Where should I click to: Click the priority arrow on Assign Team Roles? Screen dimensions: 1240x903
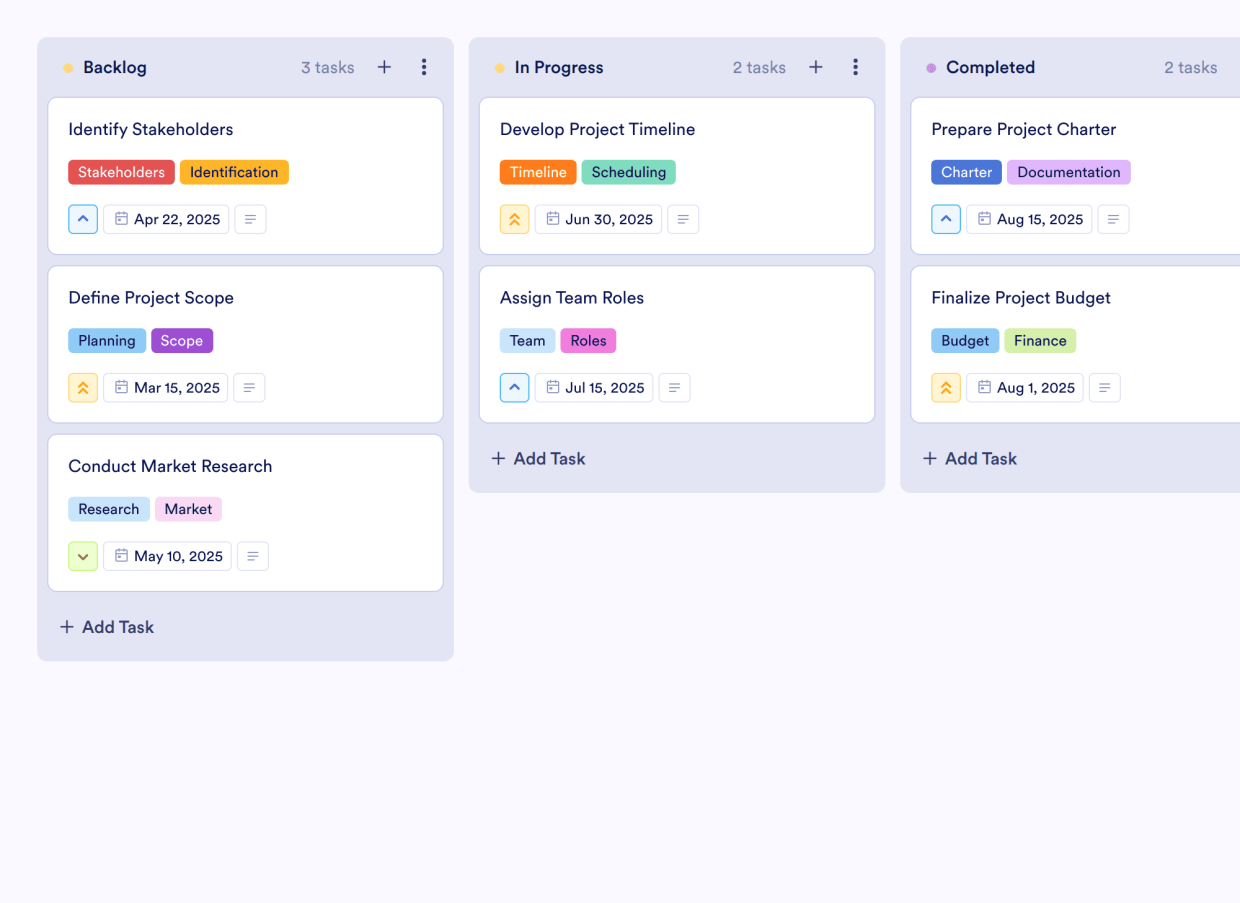pyautogui.click(x=514, y=387)
